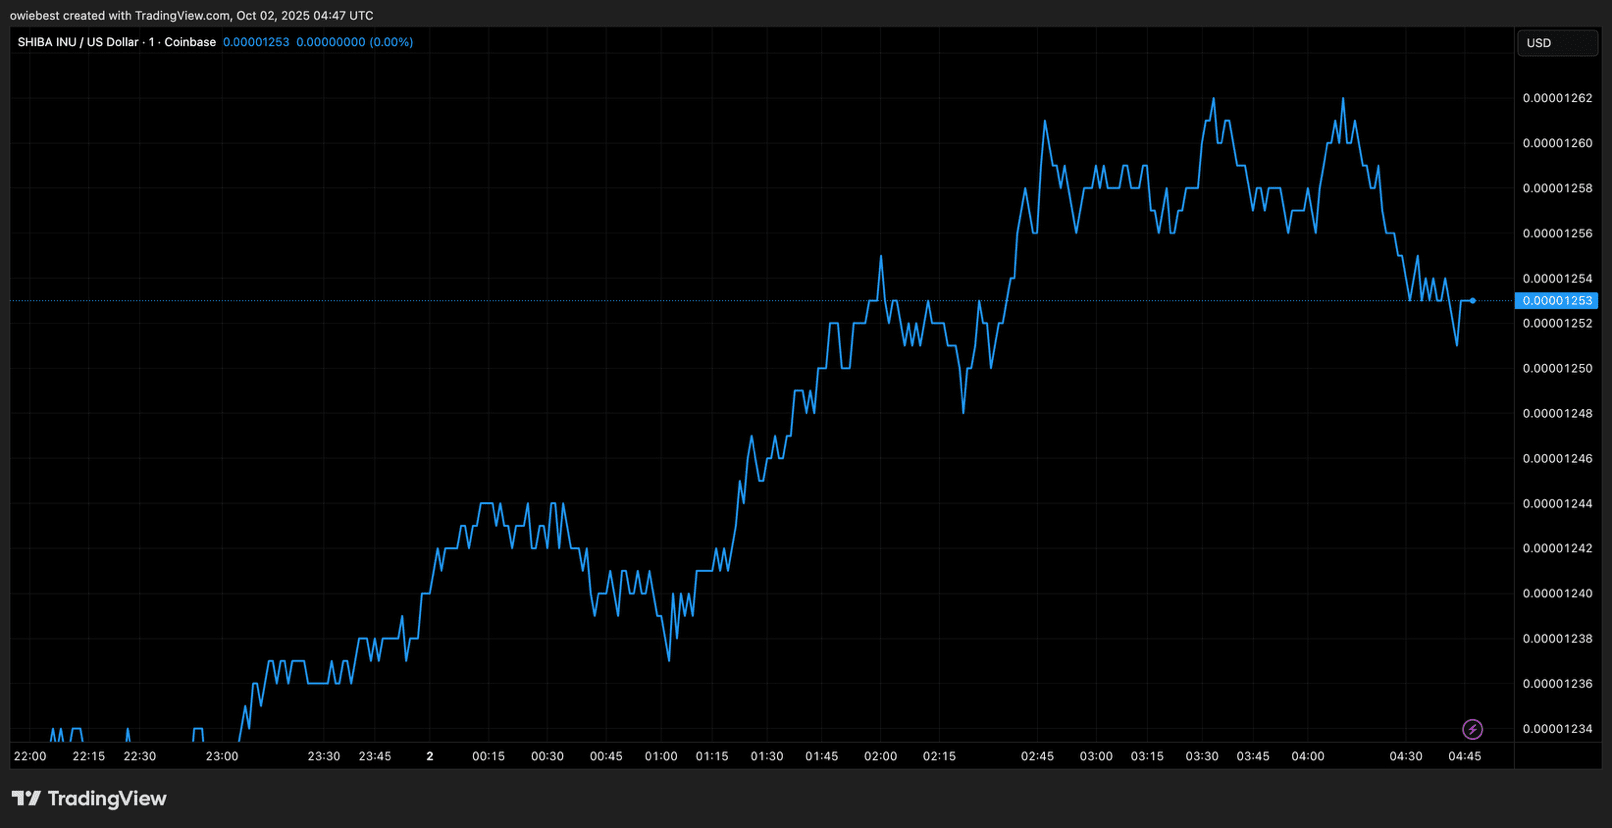This screenshot has height=828, width=1612.
Task: Click the purple lightning bolt icon
Action: point(1472,729)
